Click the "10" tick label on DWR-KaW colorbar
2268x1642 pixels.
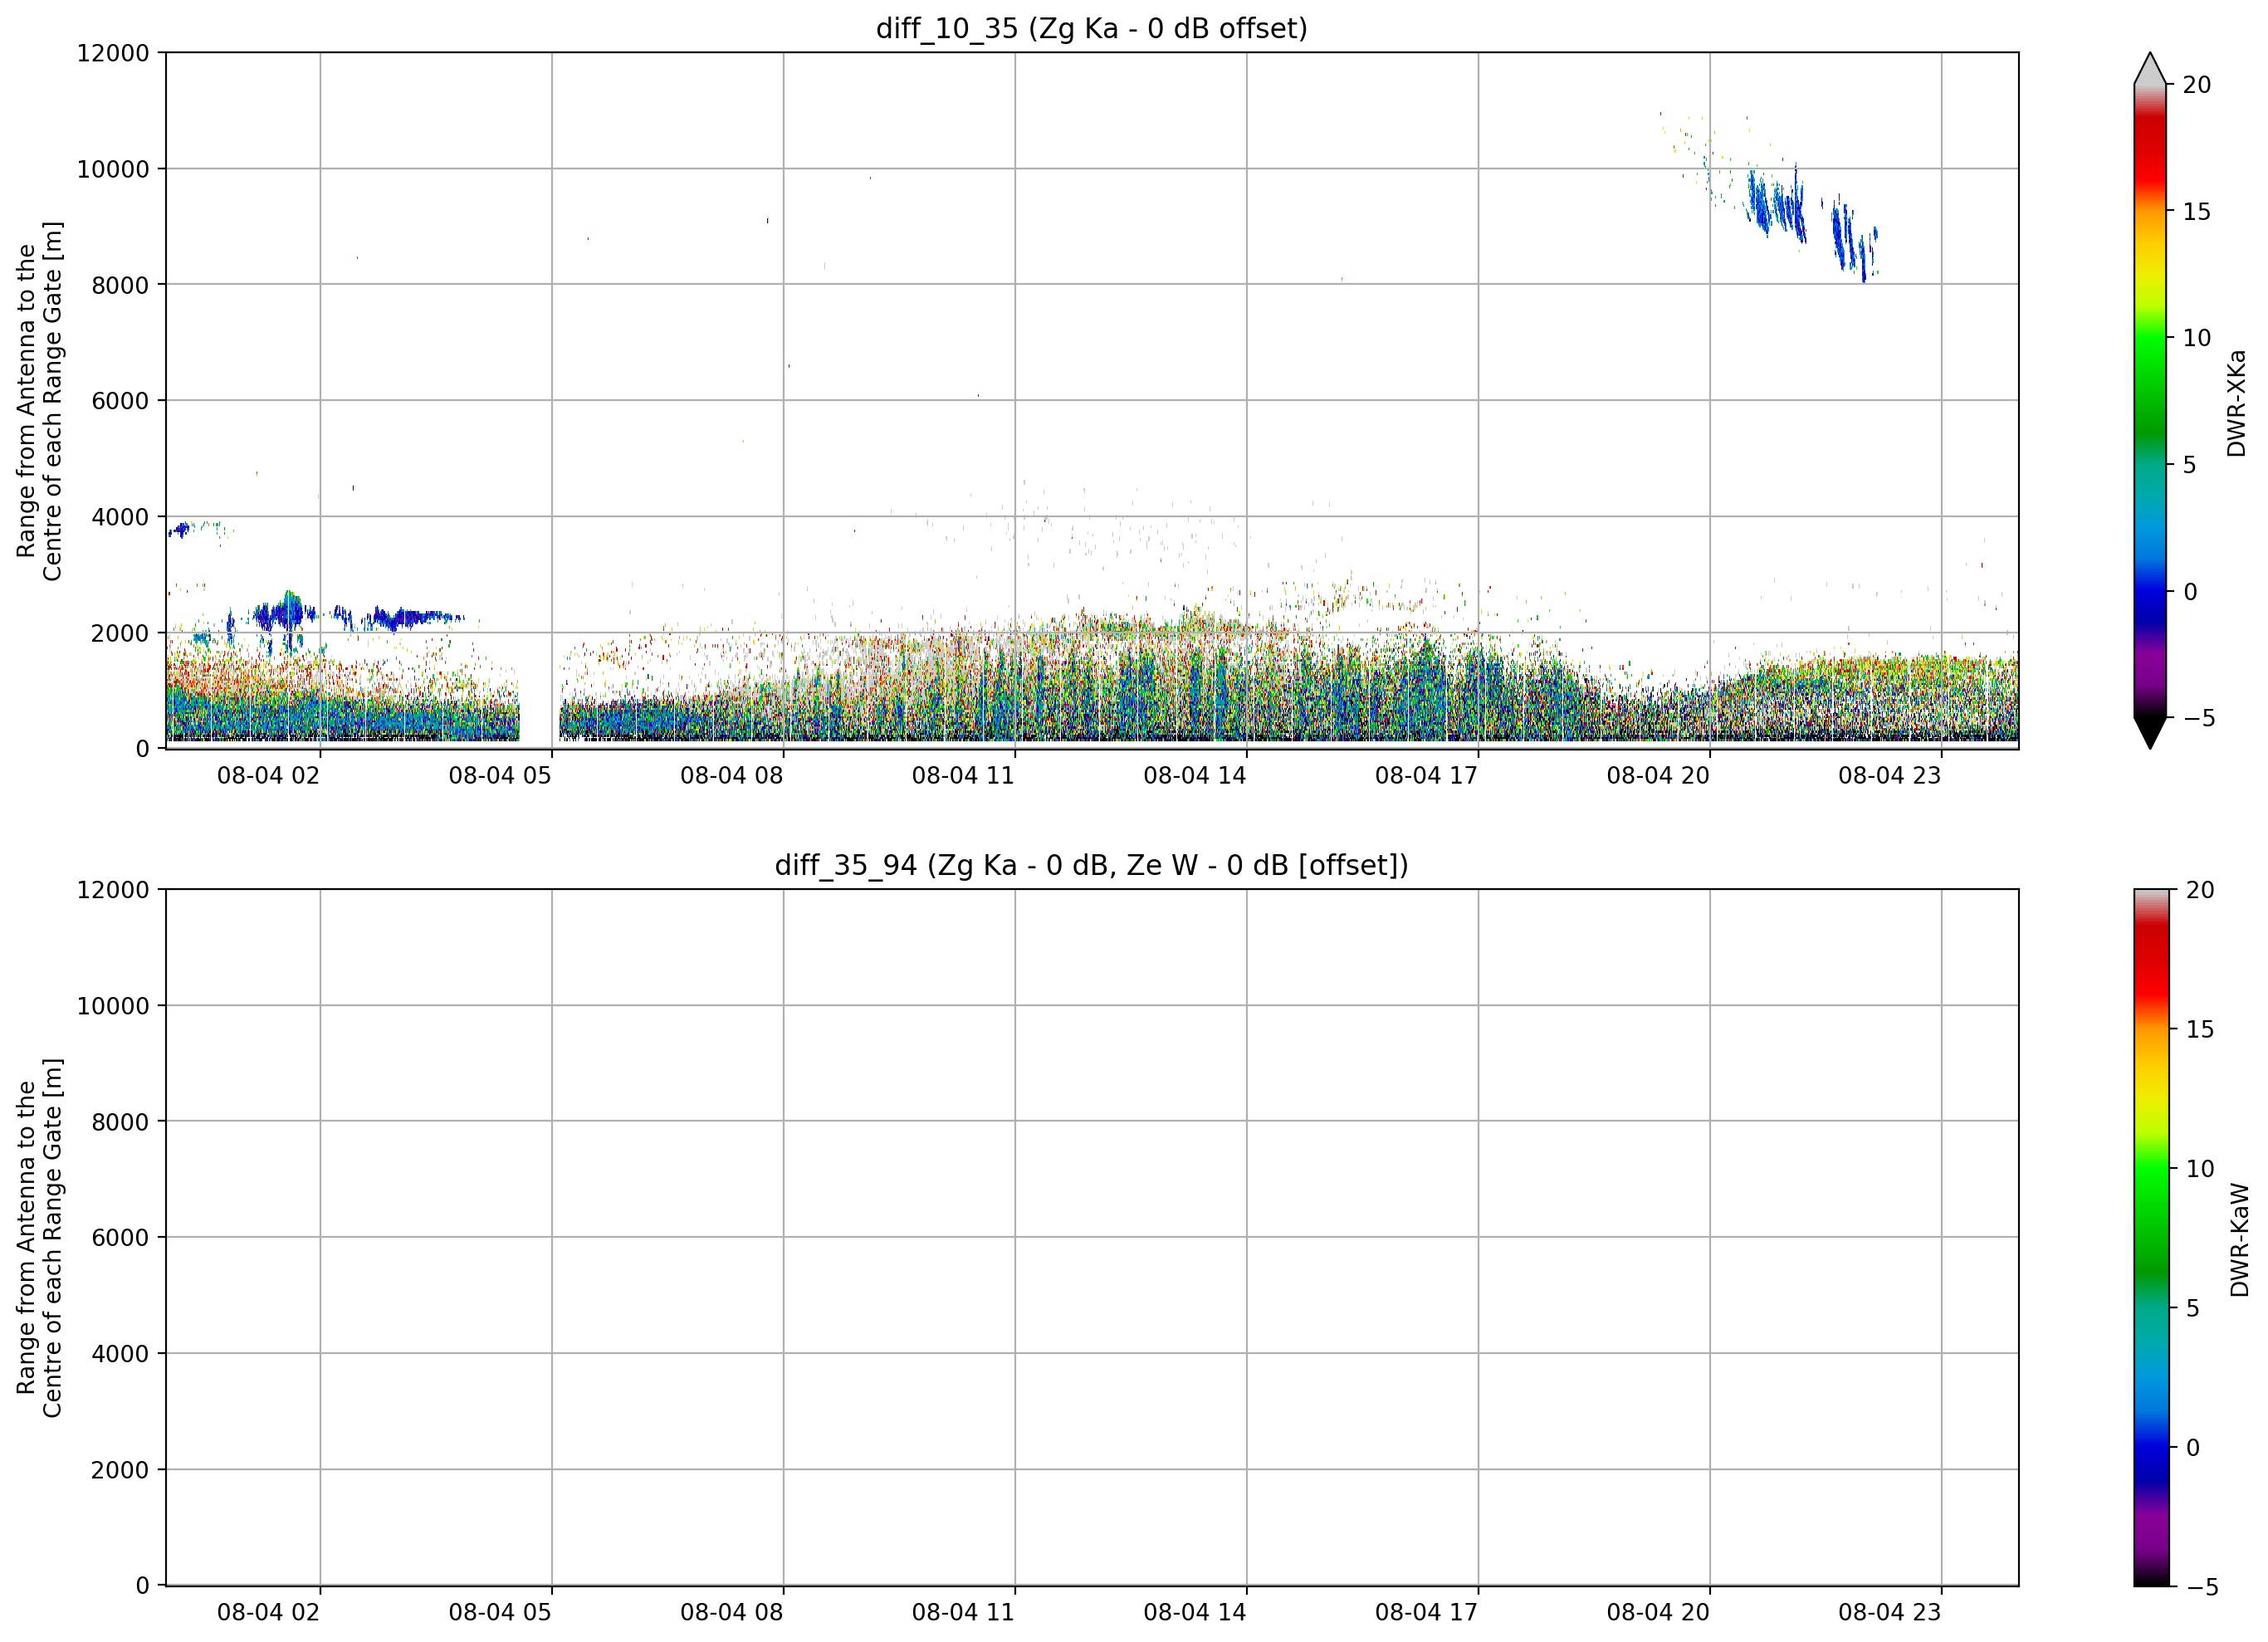2200,1168
